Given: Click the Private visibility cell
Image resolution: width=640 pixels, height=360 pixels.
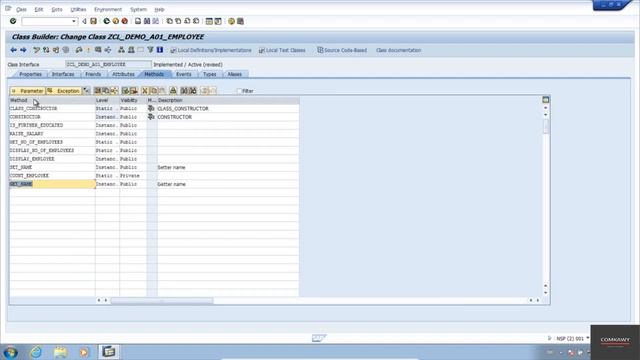Looking at the screenshot, I should 133,176.
